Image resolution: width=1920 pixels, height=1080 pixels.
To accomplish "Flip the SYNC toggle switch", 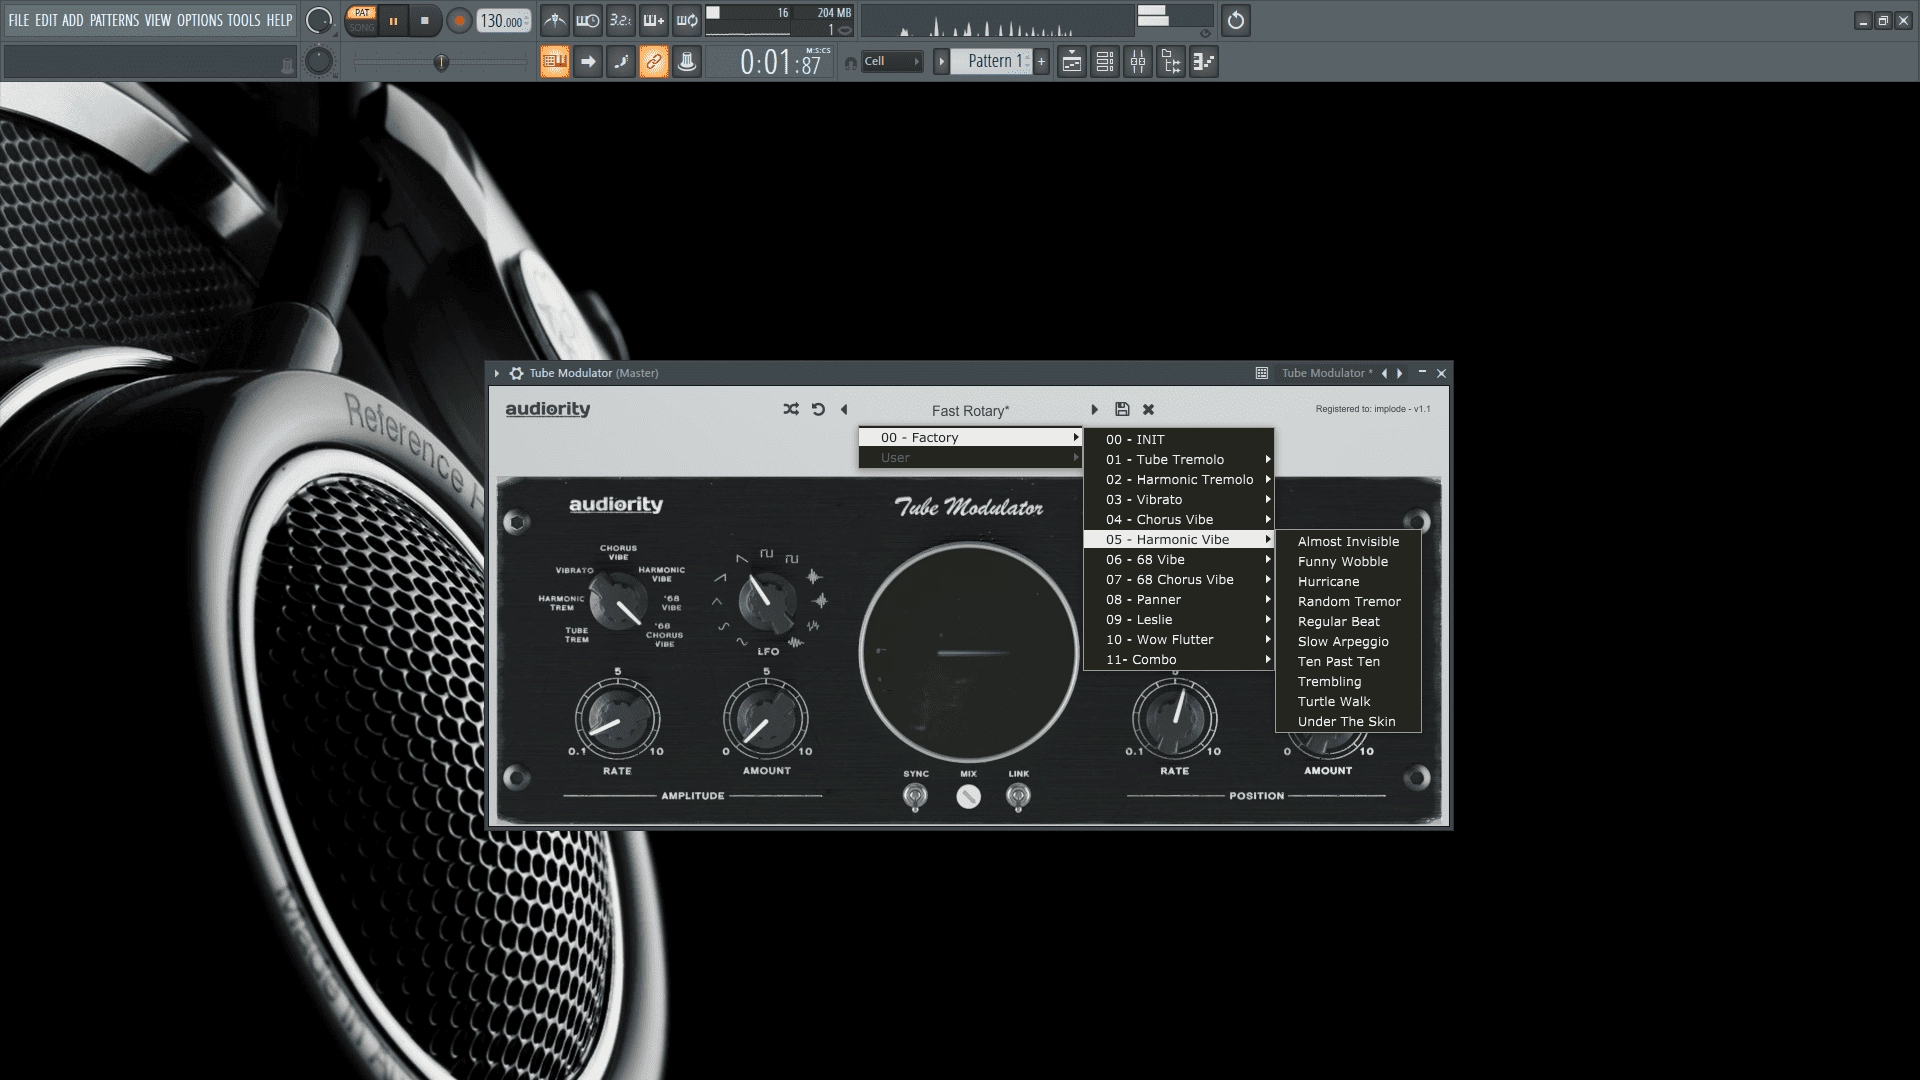I will pos(915,796).
